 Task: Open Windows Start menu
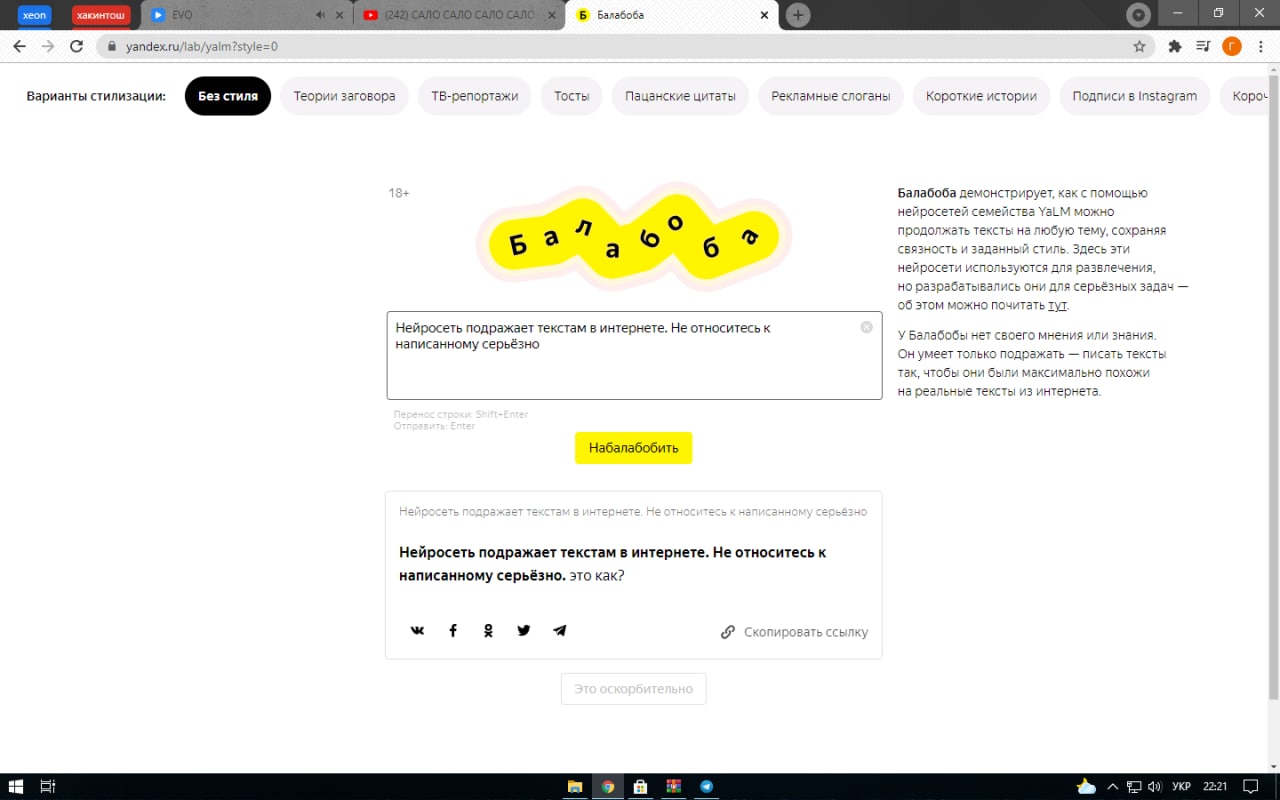tap(17, 786)
